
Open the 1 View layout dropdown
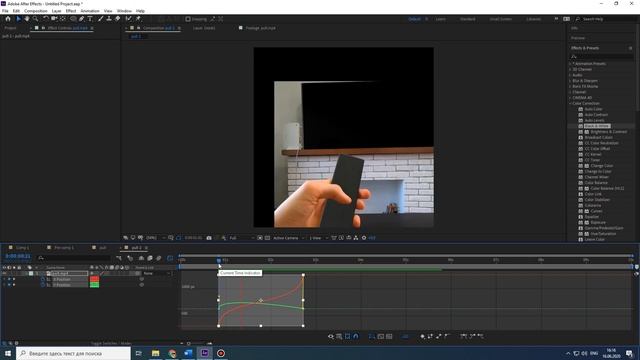pyautogui.click(x=318, y=238)
